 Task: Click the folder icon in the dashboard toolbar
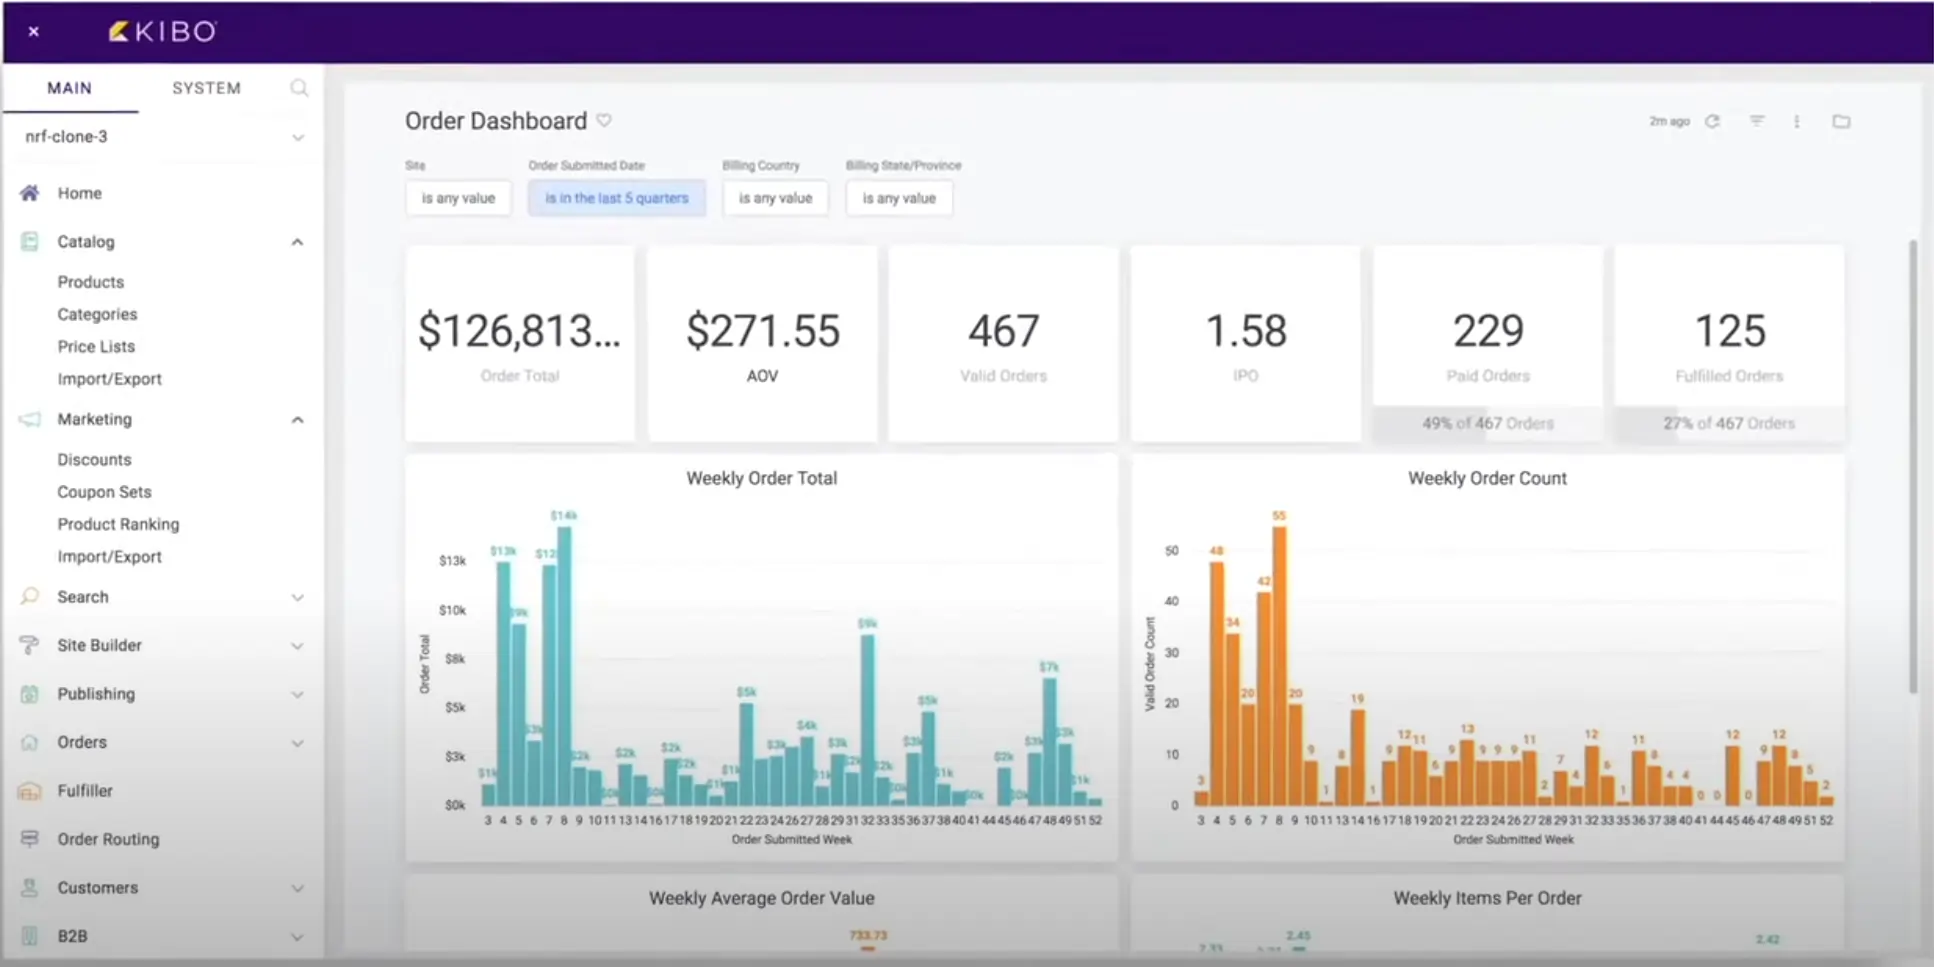tap(1842, 121)
